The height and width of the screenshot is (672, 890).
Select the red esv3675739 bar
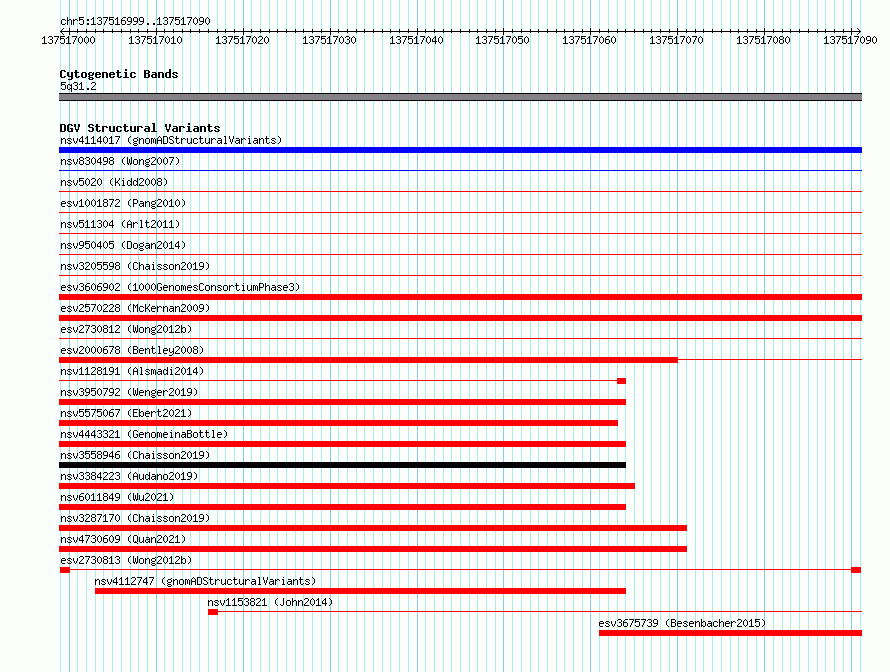point(731,633)
